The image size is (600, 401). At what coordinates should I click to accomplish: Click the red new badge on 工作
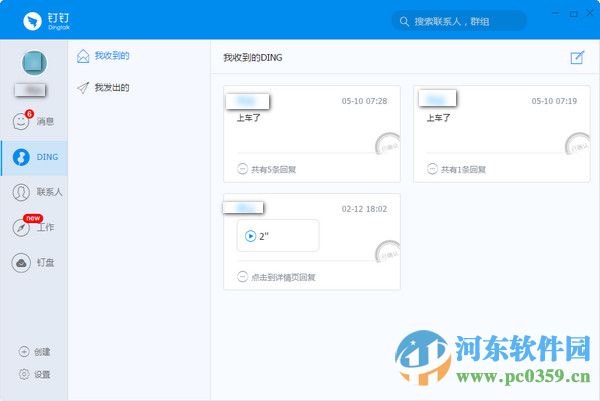(x=33, y=218)
